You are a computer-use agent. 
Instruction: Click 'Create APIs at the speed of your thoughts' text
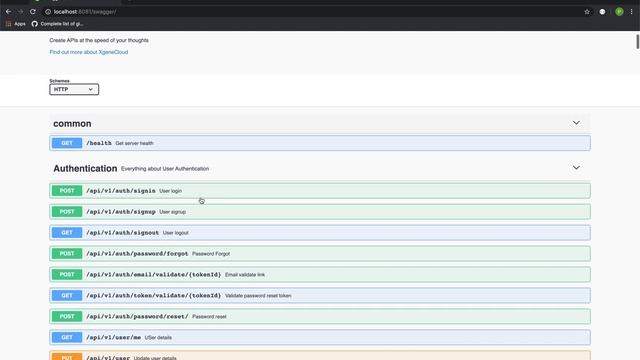click(x=99, y=40)
